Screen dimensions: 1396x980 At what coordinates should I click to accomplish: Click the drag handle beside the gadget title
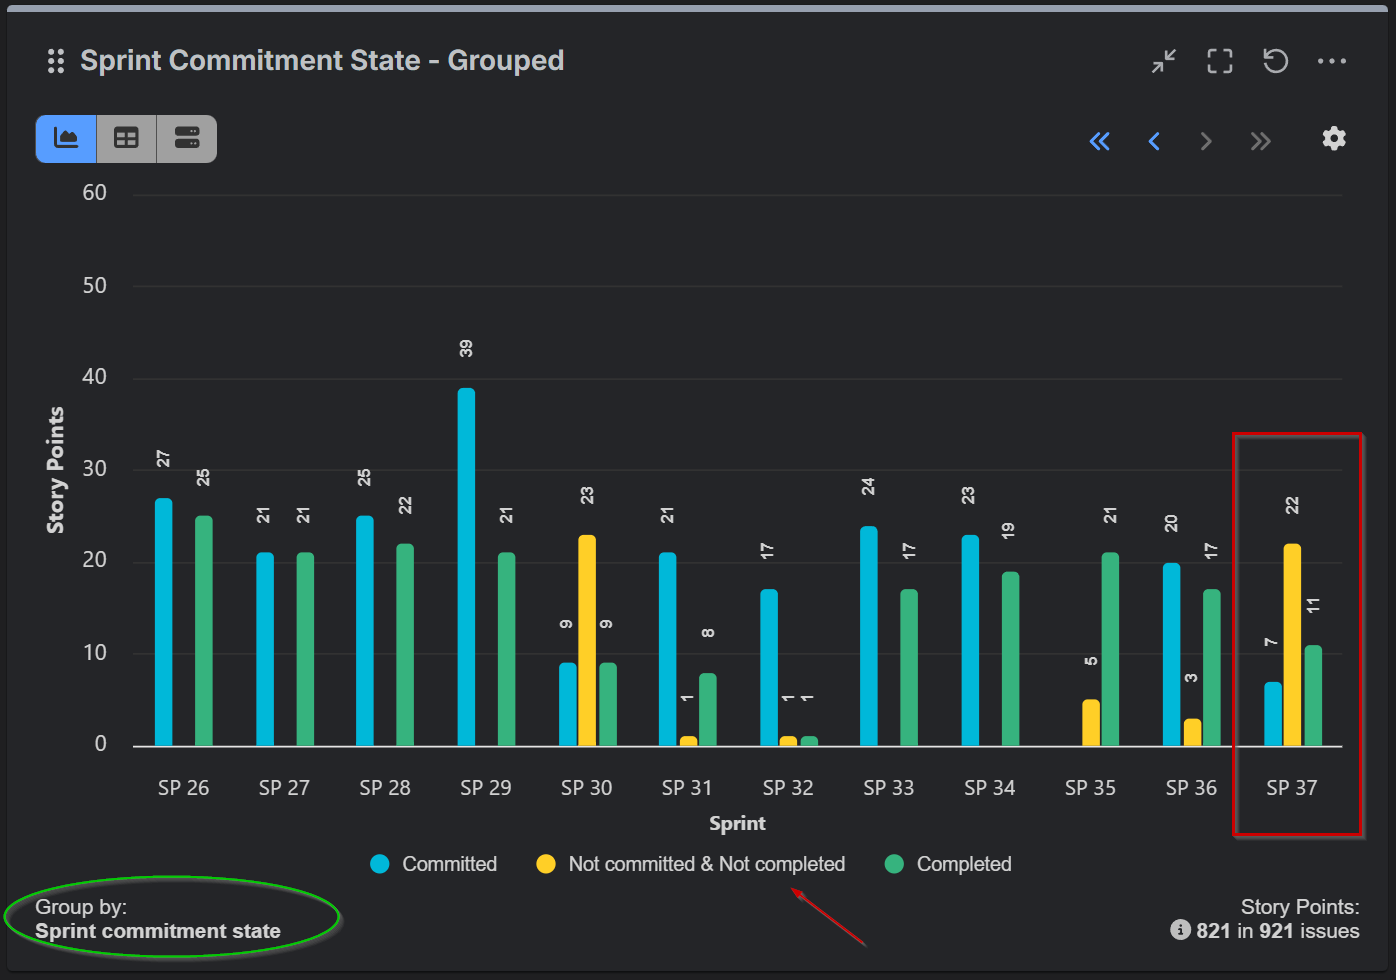pyautogui.click(x=56, y=61)
